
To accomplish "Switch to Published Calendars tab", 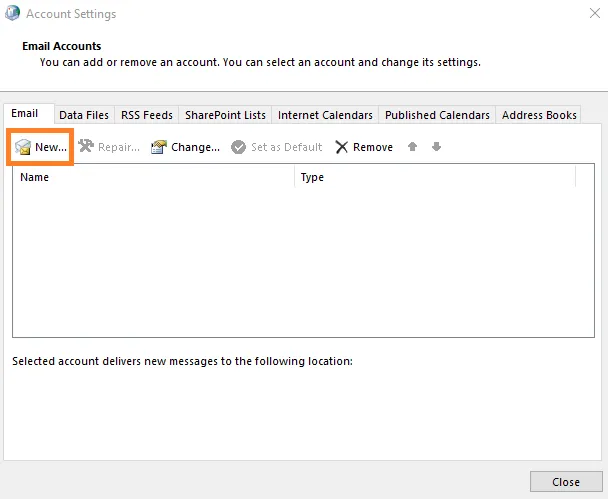I will tap(437, 115).
